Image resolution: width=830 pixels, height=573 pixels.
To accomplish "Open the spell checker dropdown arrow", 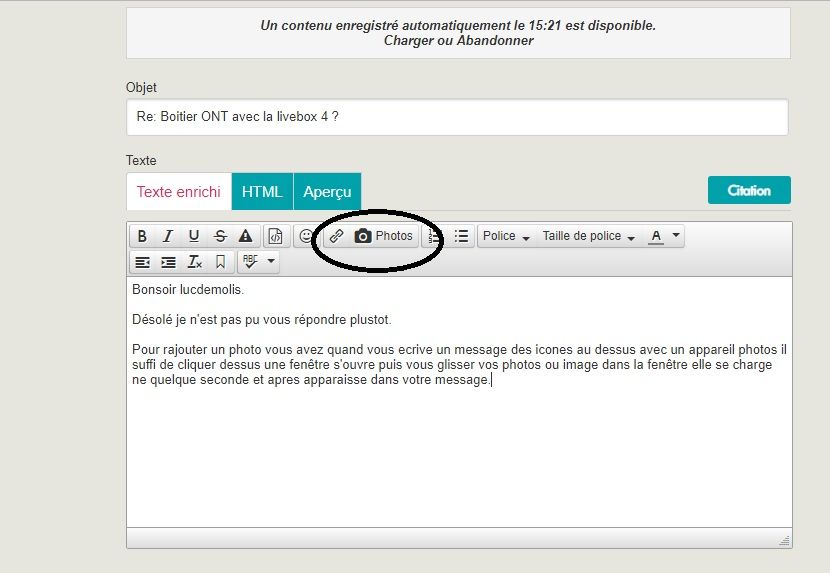I will pyautogui.click(x=271, y=262).
